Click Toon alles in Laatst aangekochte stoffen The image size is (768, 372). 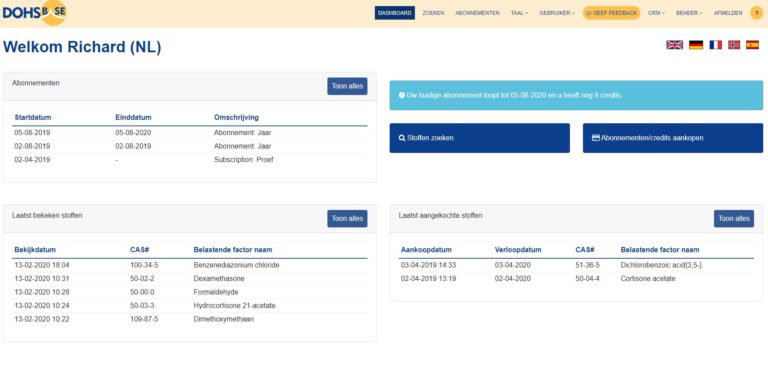click(734, 218)
